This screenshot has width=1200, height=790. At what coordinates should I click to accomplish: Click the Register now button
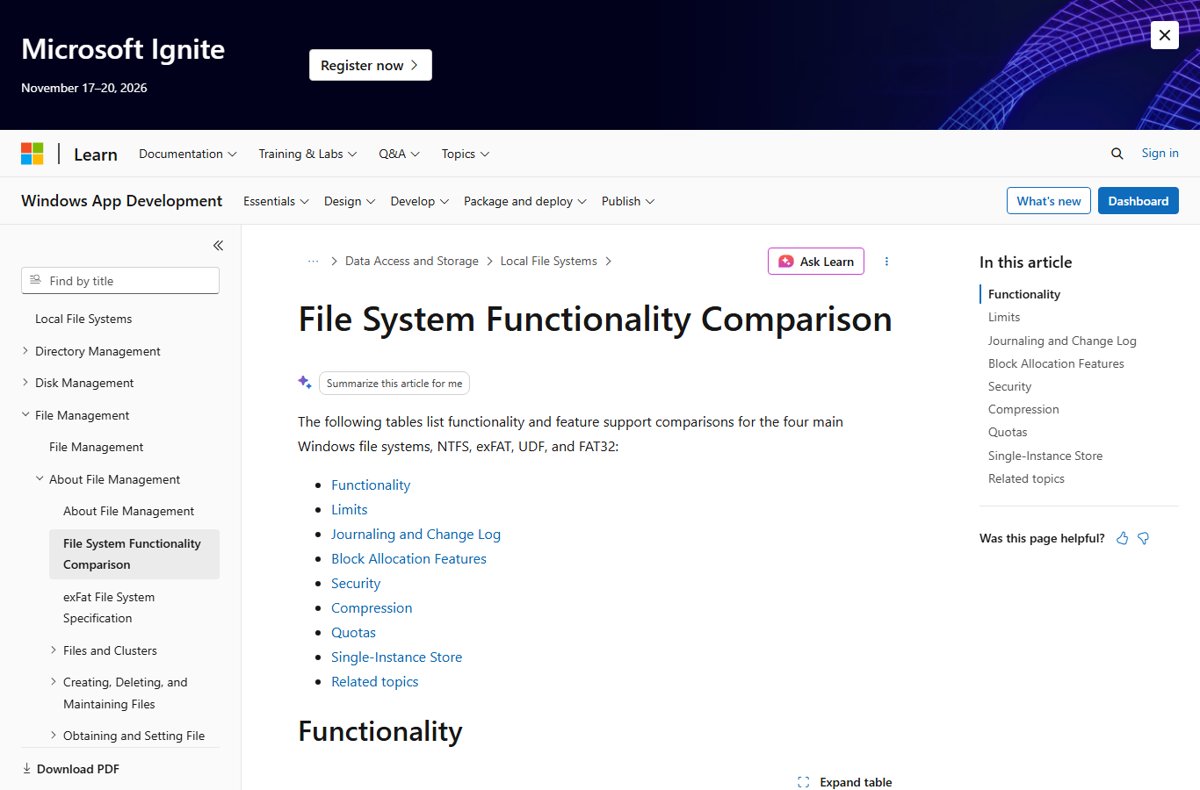pos(370,65)
